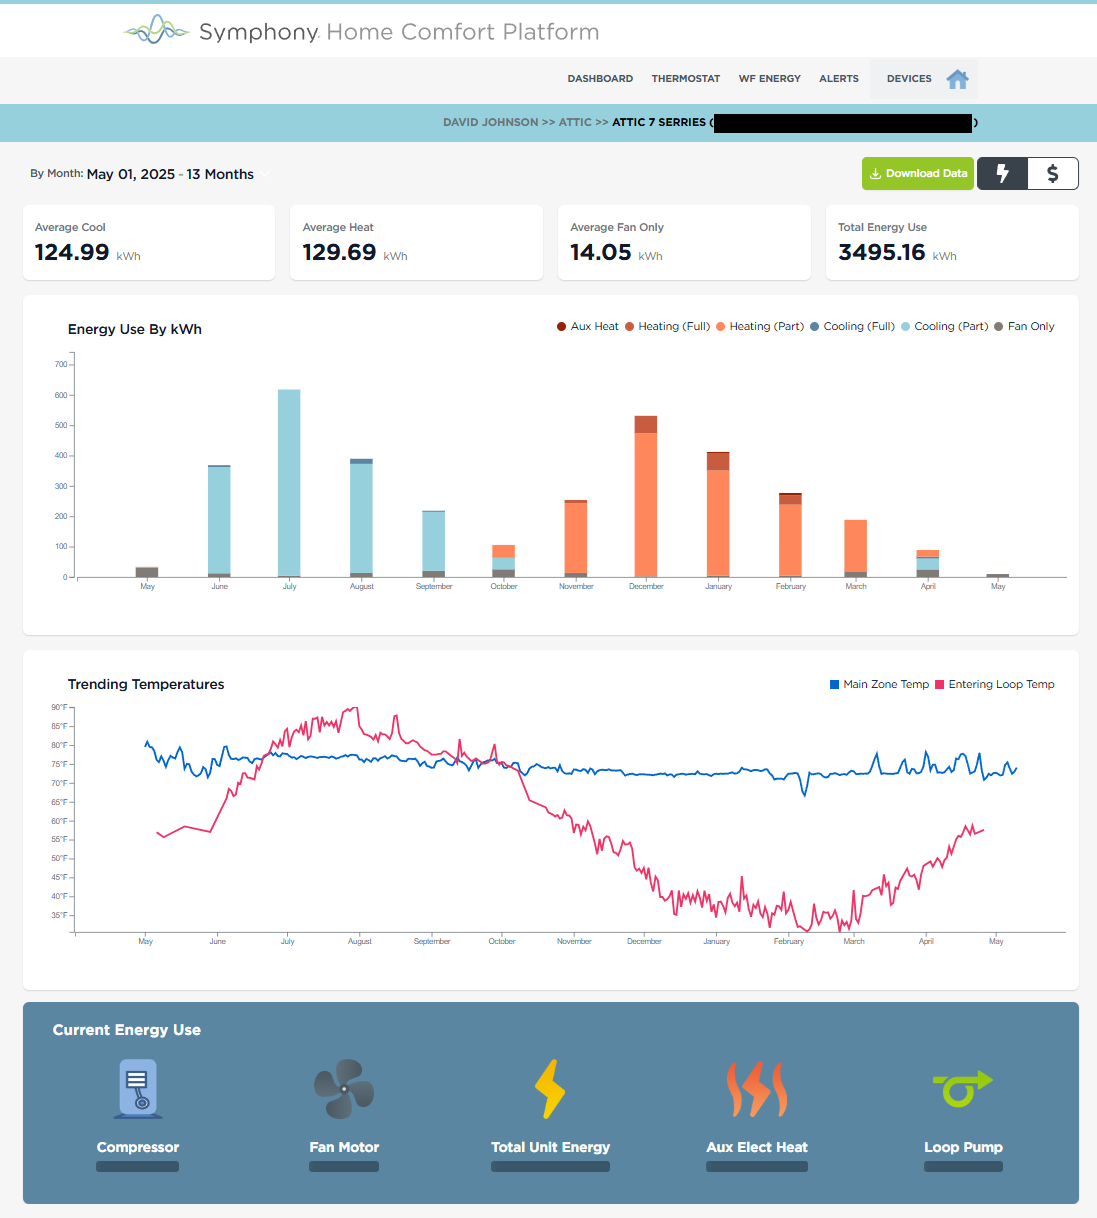The width and height of the screenshot is (1097, 1218).
Task: Click the July cooling bar in chart
Action: (289, 483)
